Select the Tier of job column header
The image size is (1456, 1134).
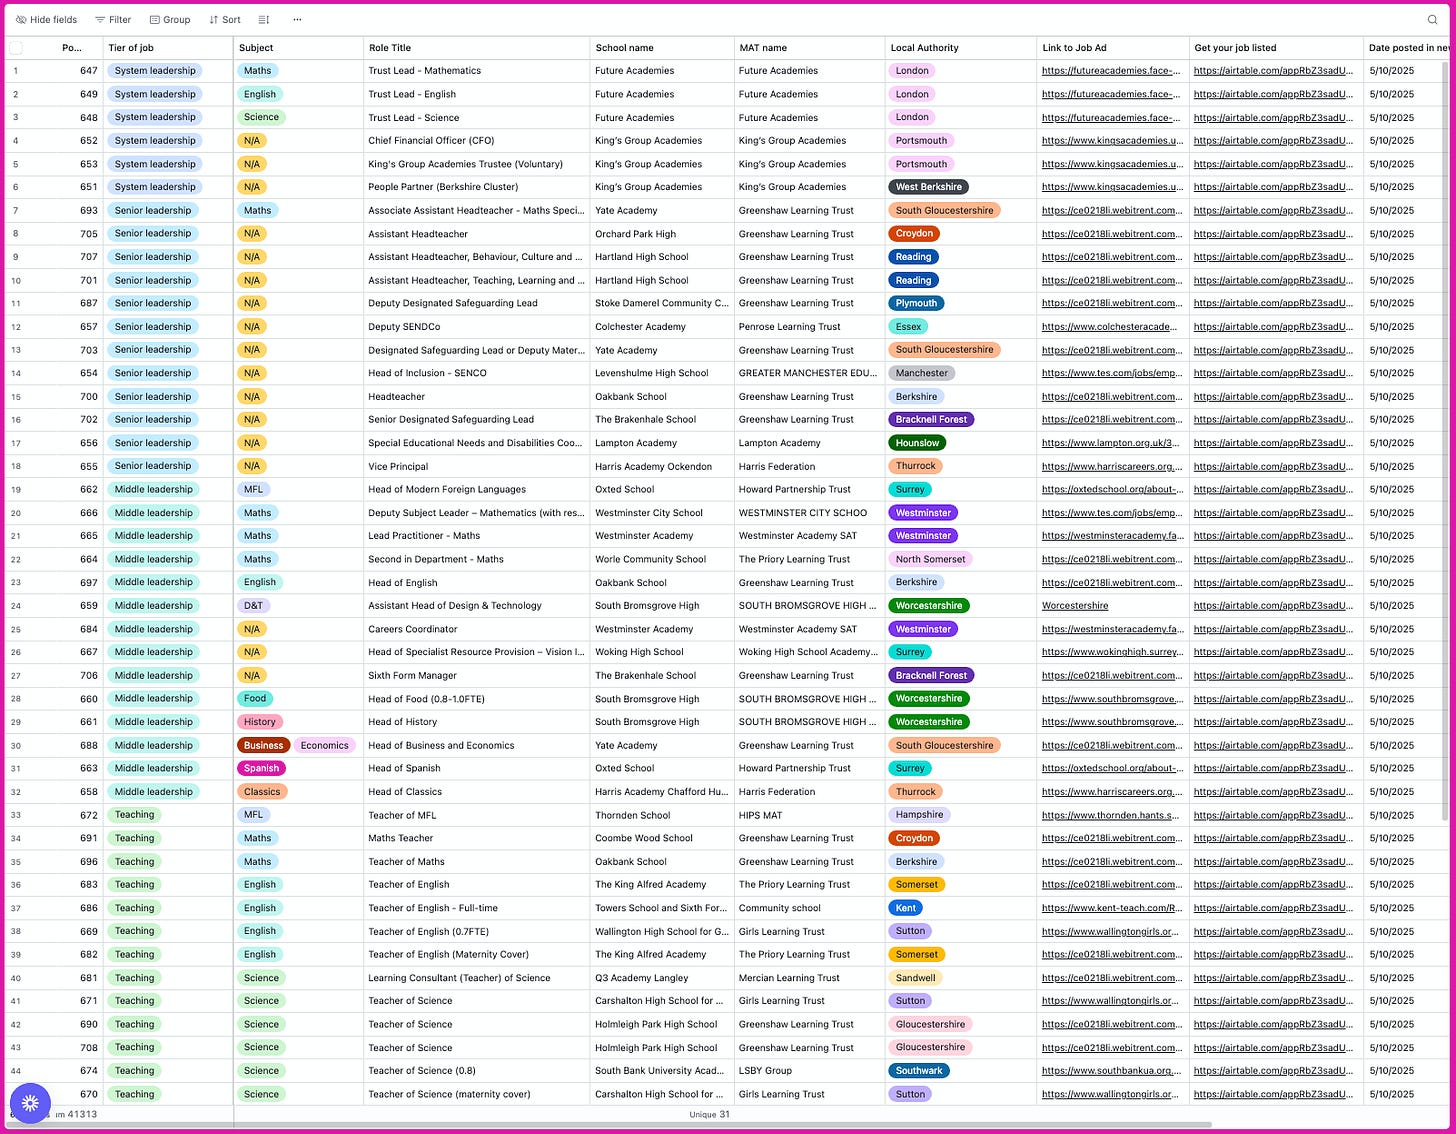(168, 47)
